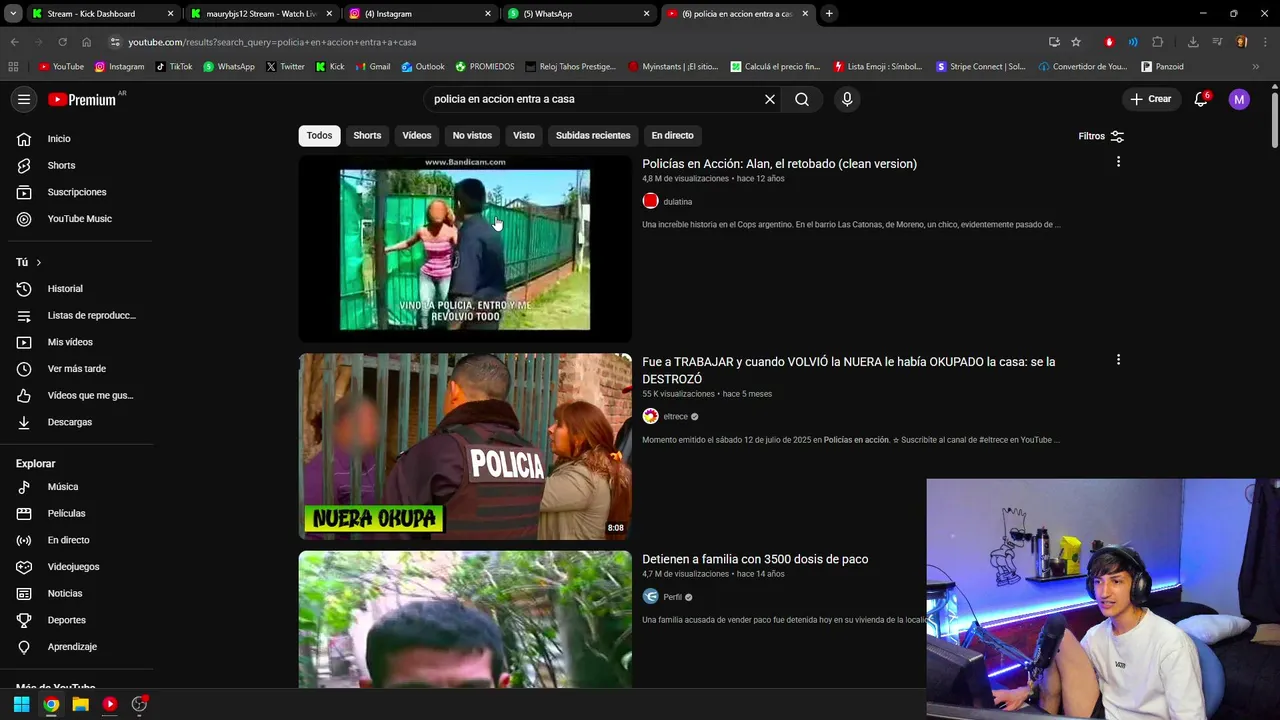1280x720 pixels.
Task: Click the magnifying glass search button
Action: tap(802, 99)
